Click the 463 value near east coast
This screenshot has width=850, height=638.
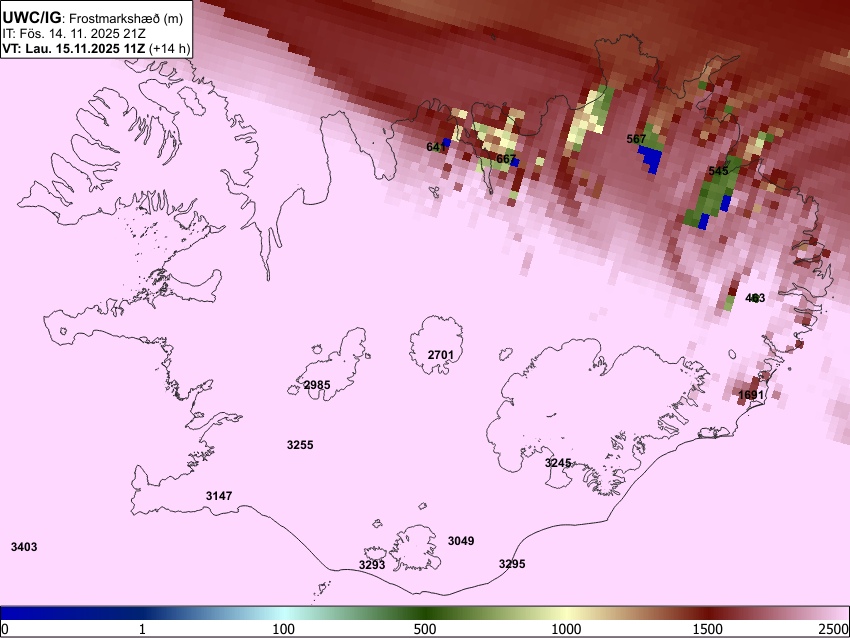coord(755,298)
